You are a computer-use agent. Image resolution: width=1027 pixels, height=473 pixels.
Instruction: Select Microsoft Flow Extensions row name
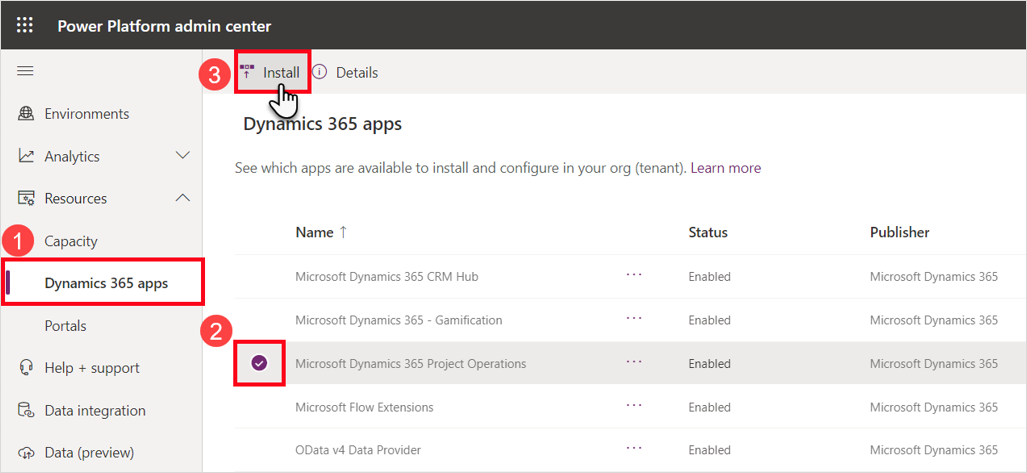point(364,407)
